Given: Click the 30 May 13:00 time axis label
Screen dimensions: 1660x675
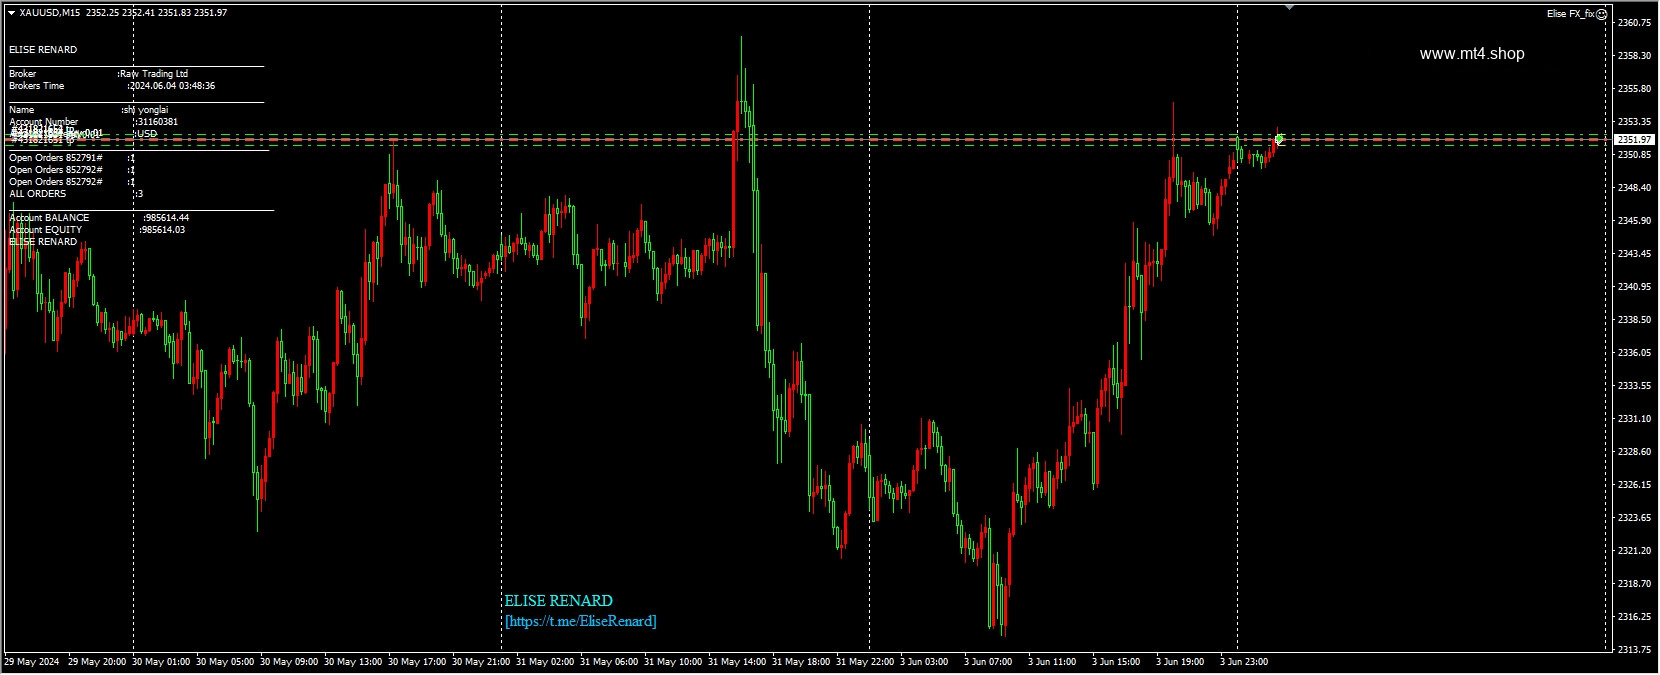Looking at the screenshot, I should (353, 662).
